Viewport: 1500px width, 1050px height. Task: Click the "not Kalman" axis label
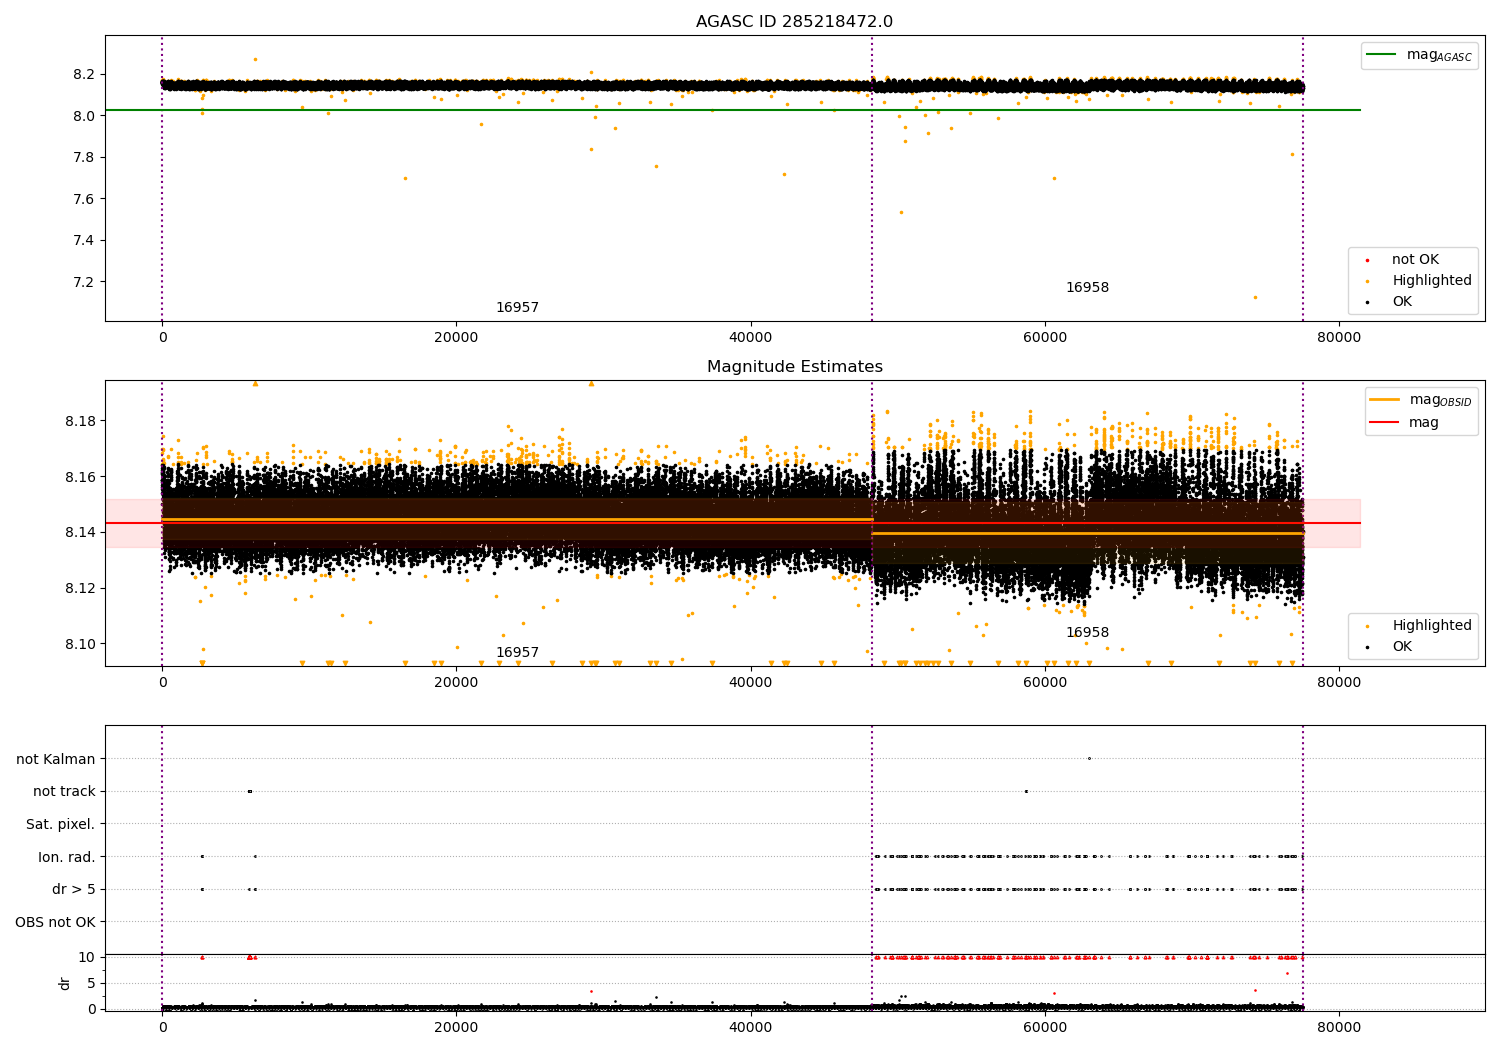[x=56, y=759]
